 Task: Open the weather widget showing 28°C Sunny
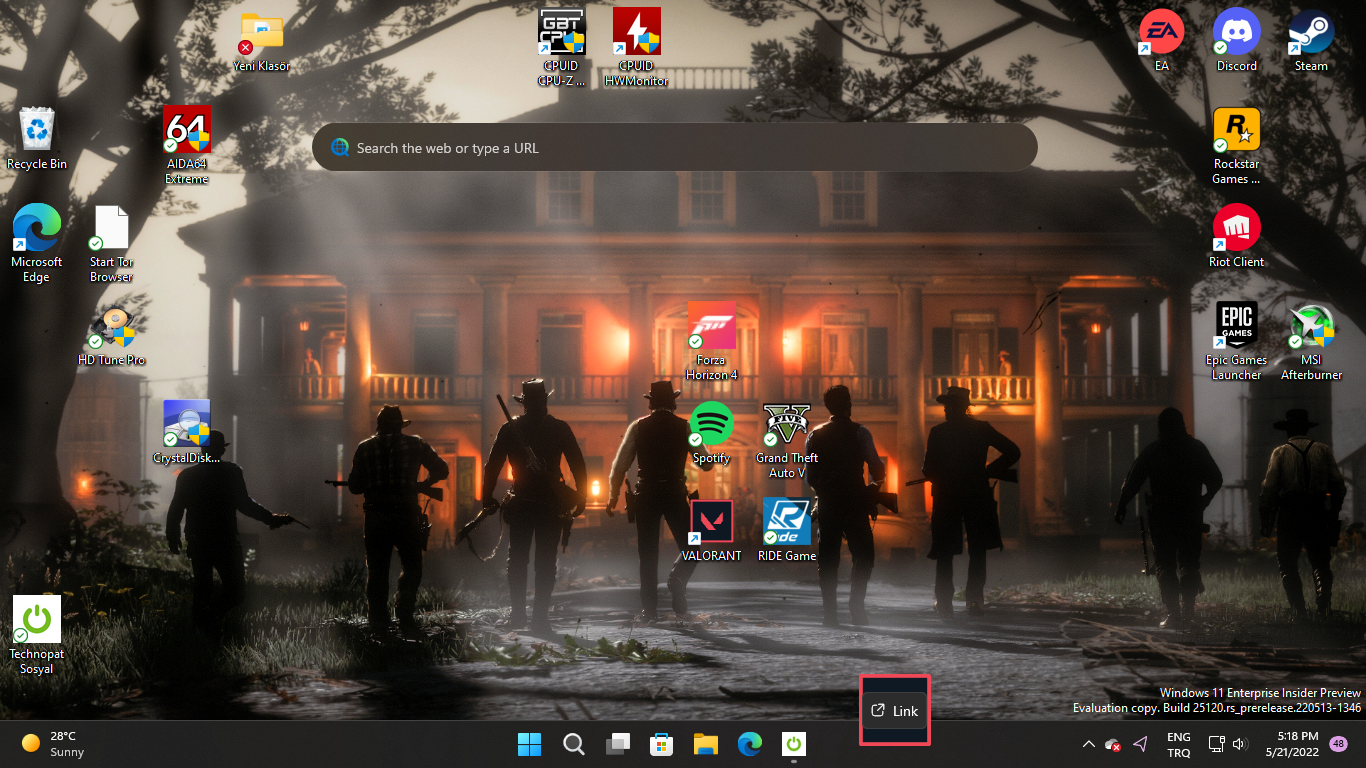click(x=54, y=744)
